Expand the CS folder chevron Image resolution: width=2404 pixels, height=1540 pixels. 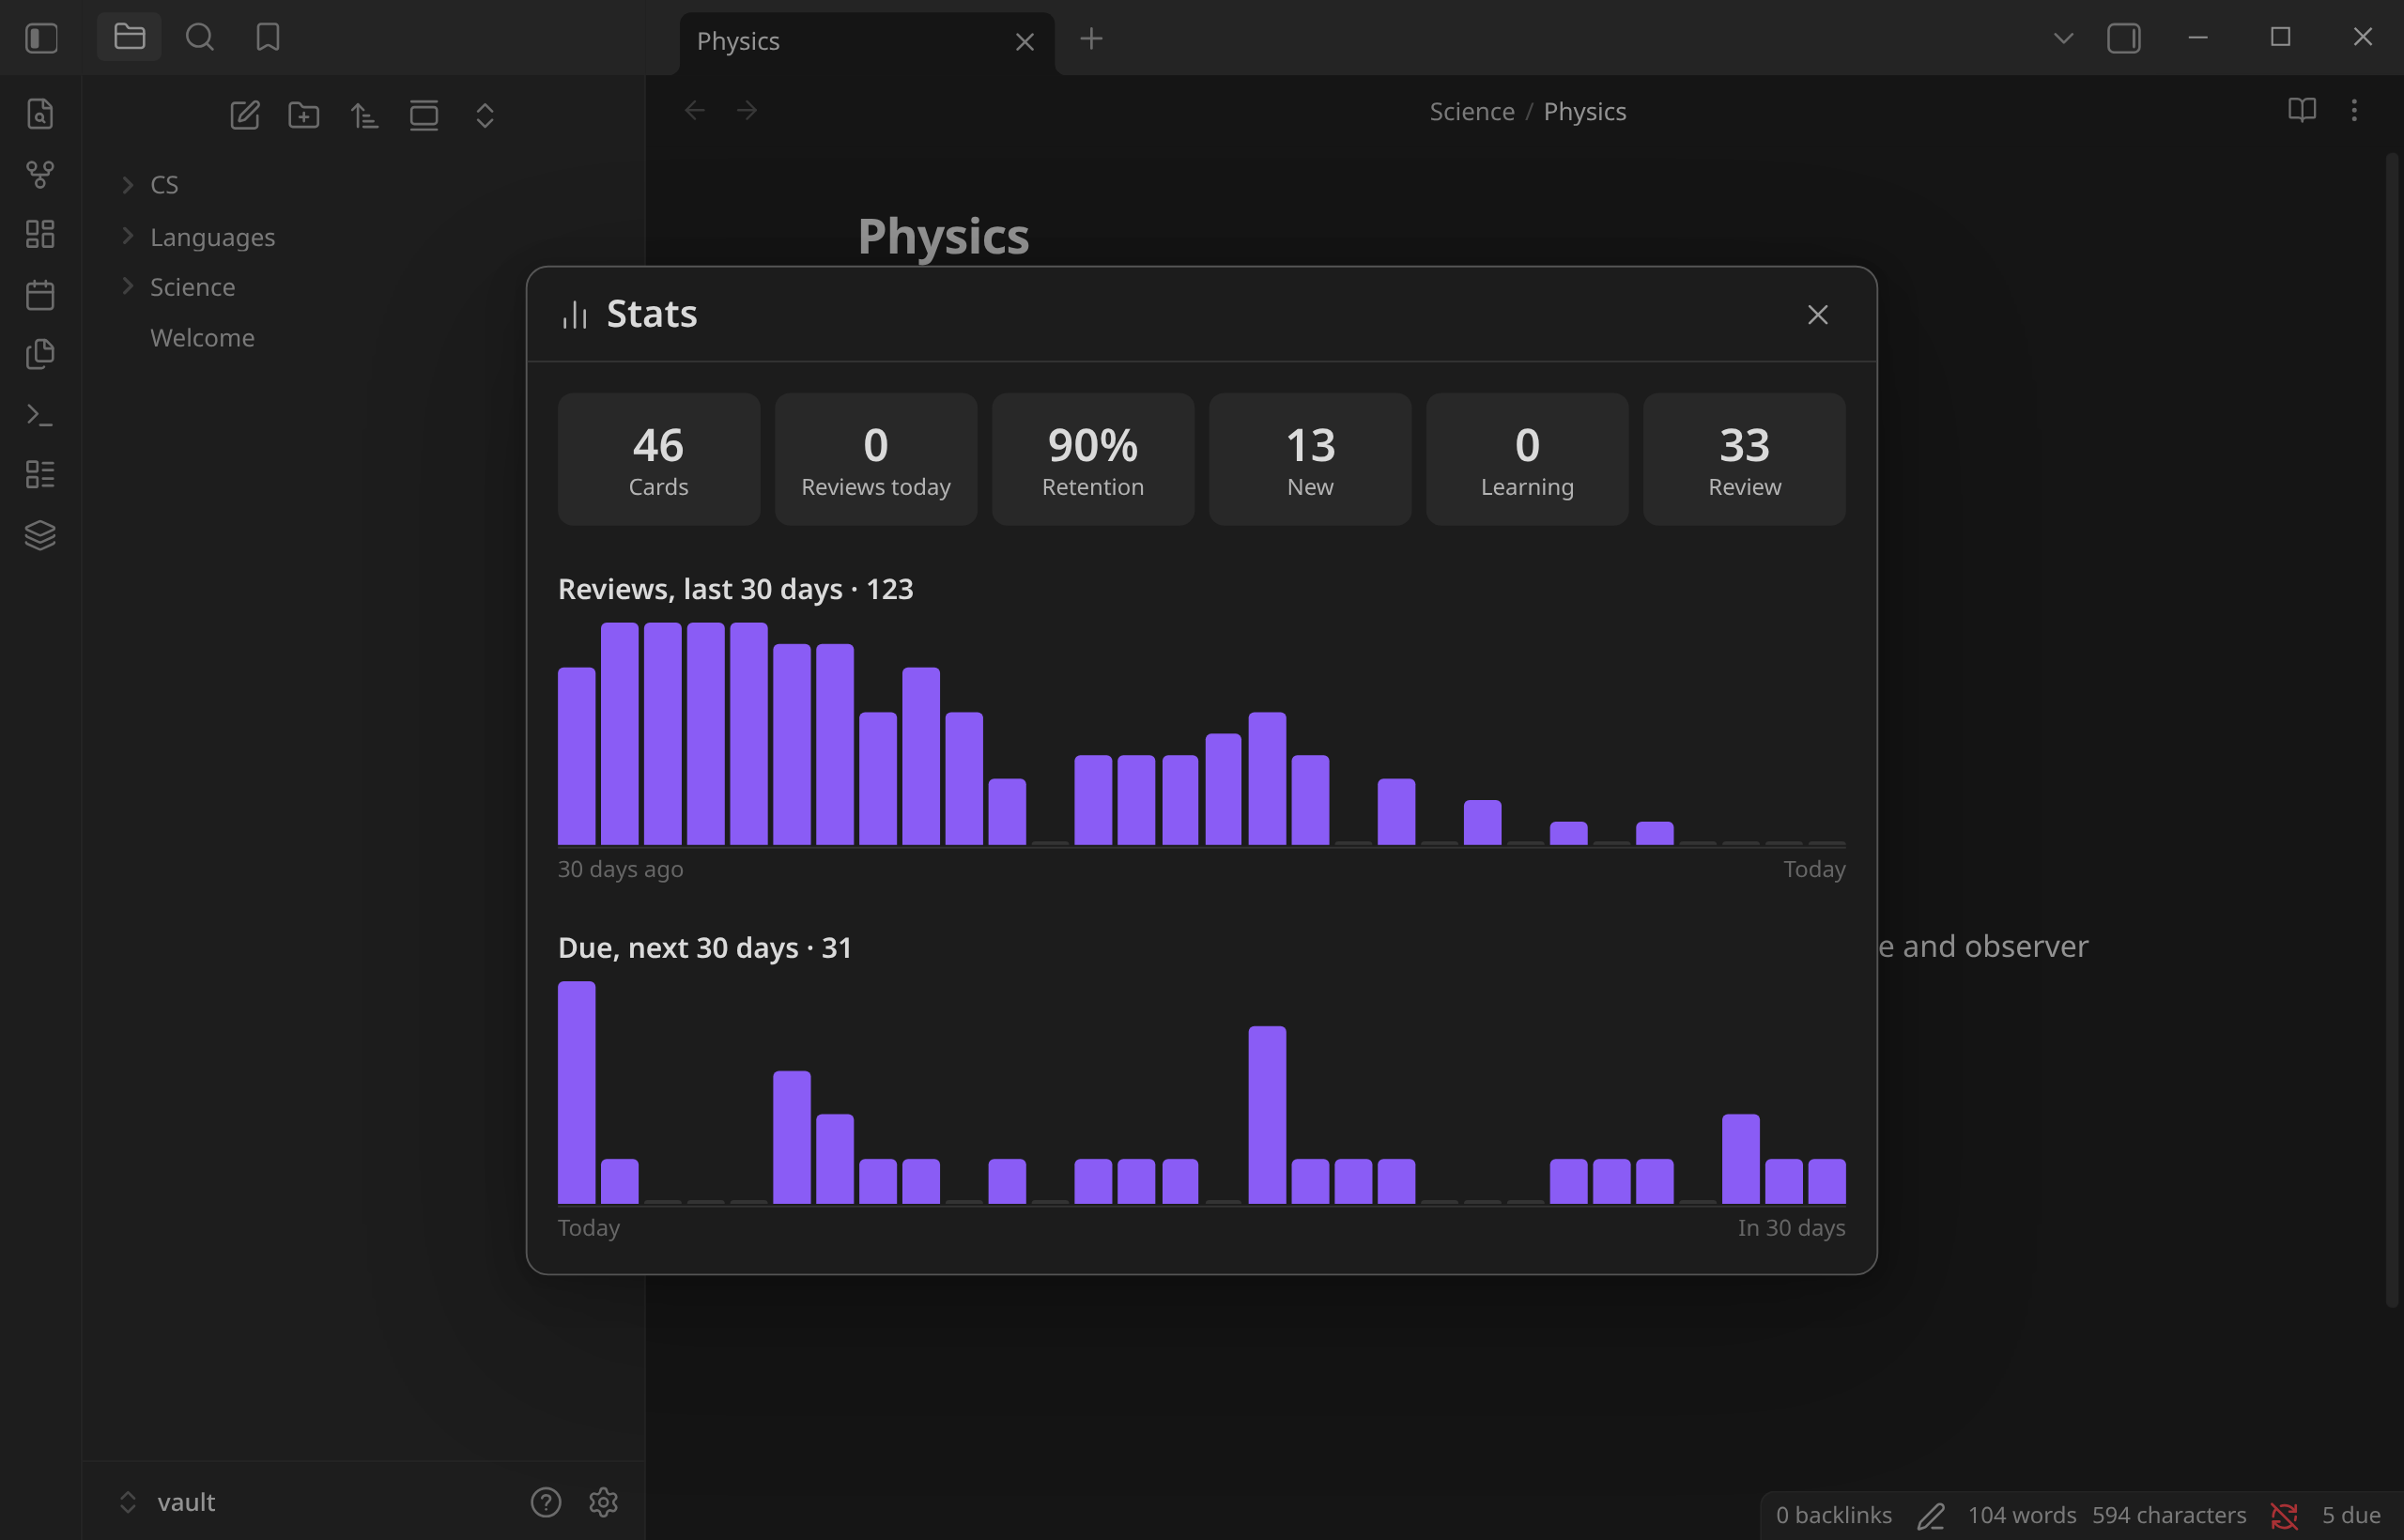point(127,185)
